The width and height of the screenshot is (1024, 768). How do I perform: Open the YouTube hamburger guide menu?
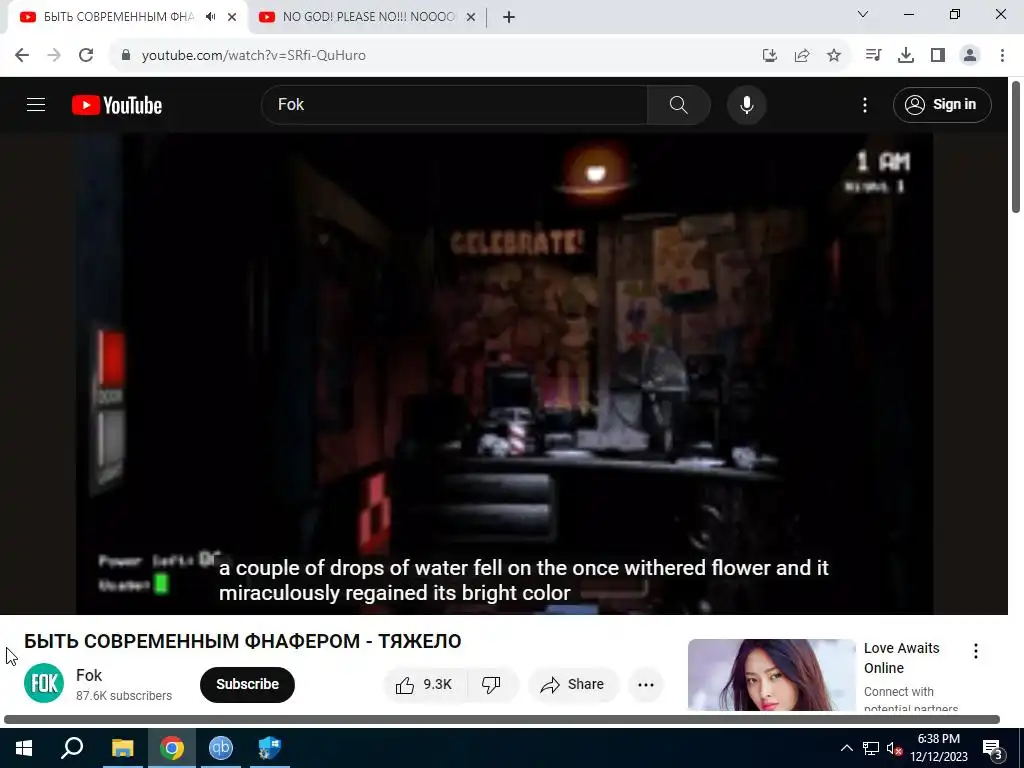tap(36, 104)
